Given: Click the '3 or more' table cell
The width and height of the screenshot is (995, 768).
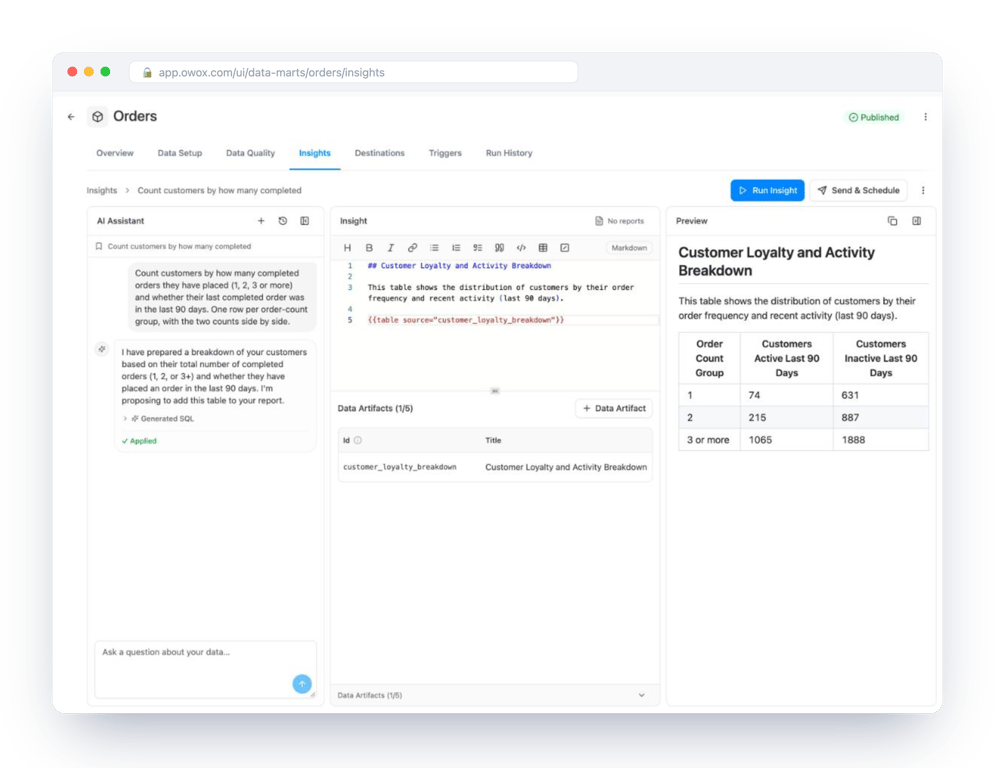Looking at the screenshot, I should [x=709, y=440].
